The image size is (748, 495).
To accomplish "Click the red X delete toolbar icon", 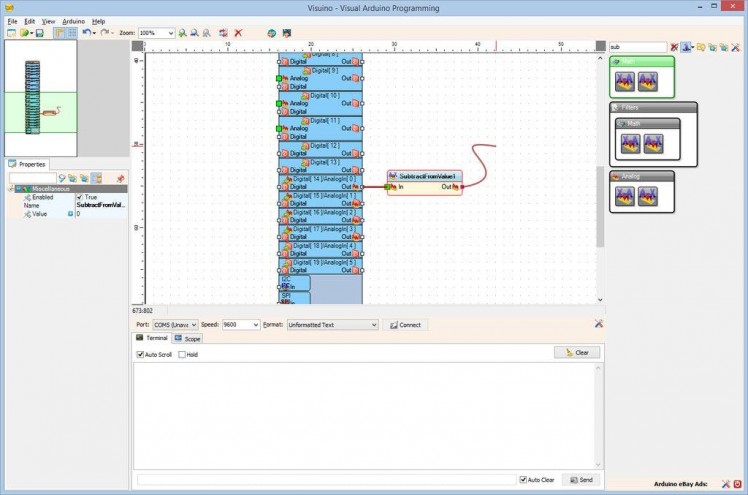I will 238,33.
